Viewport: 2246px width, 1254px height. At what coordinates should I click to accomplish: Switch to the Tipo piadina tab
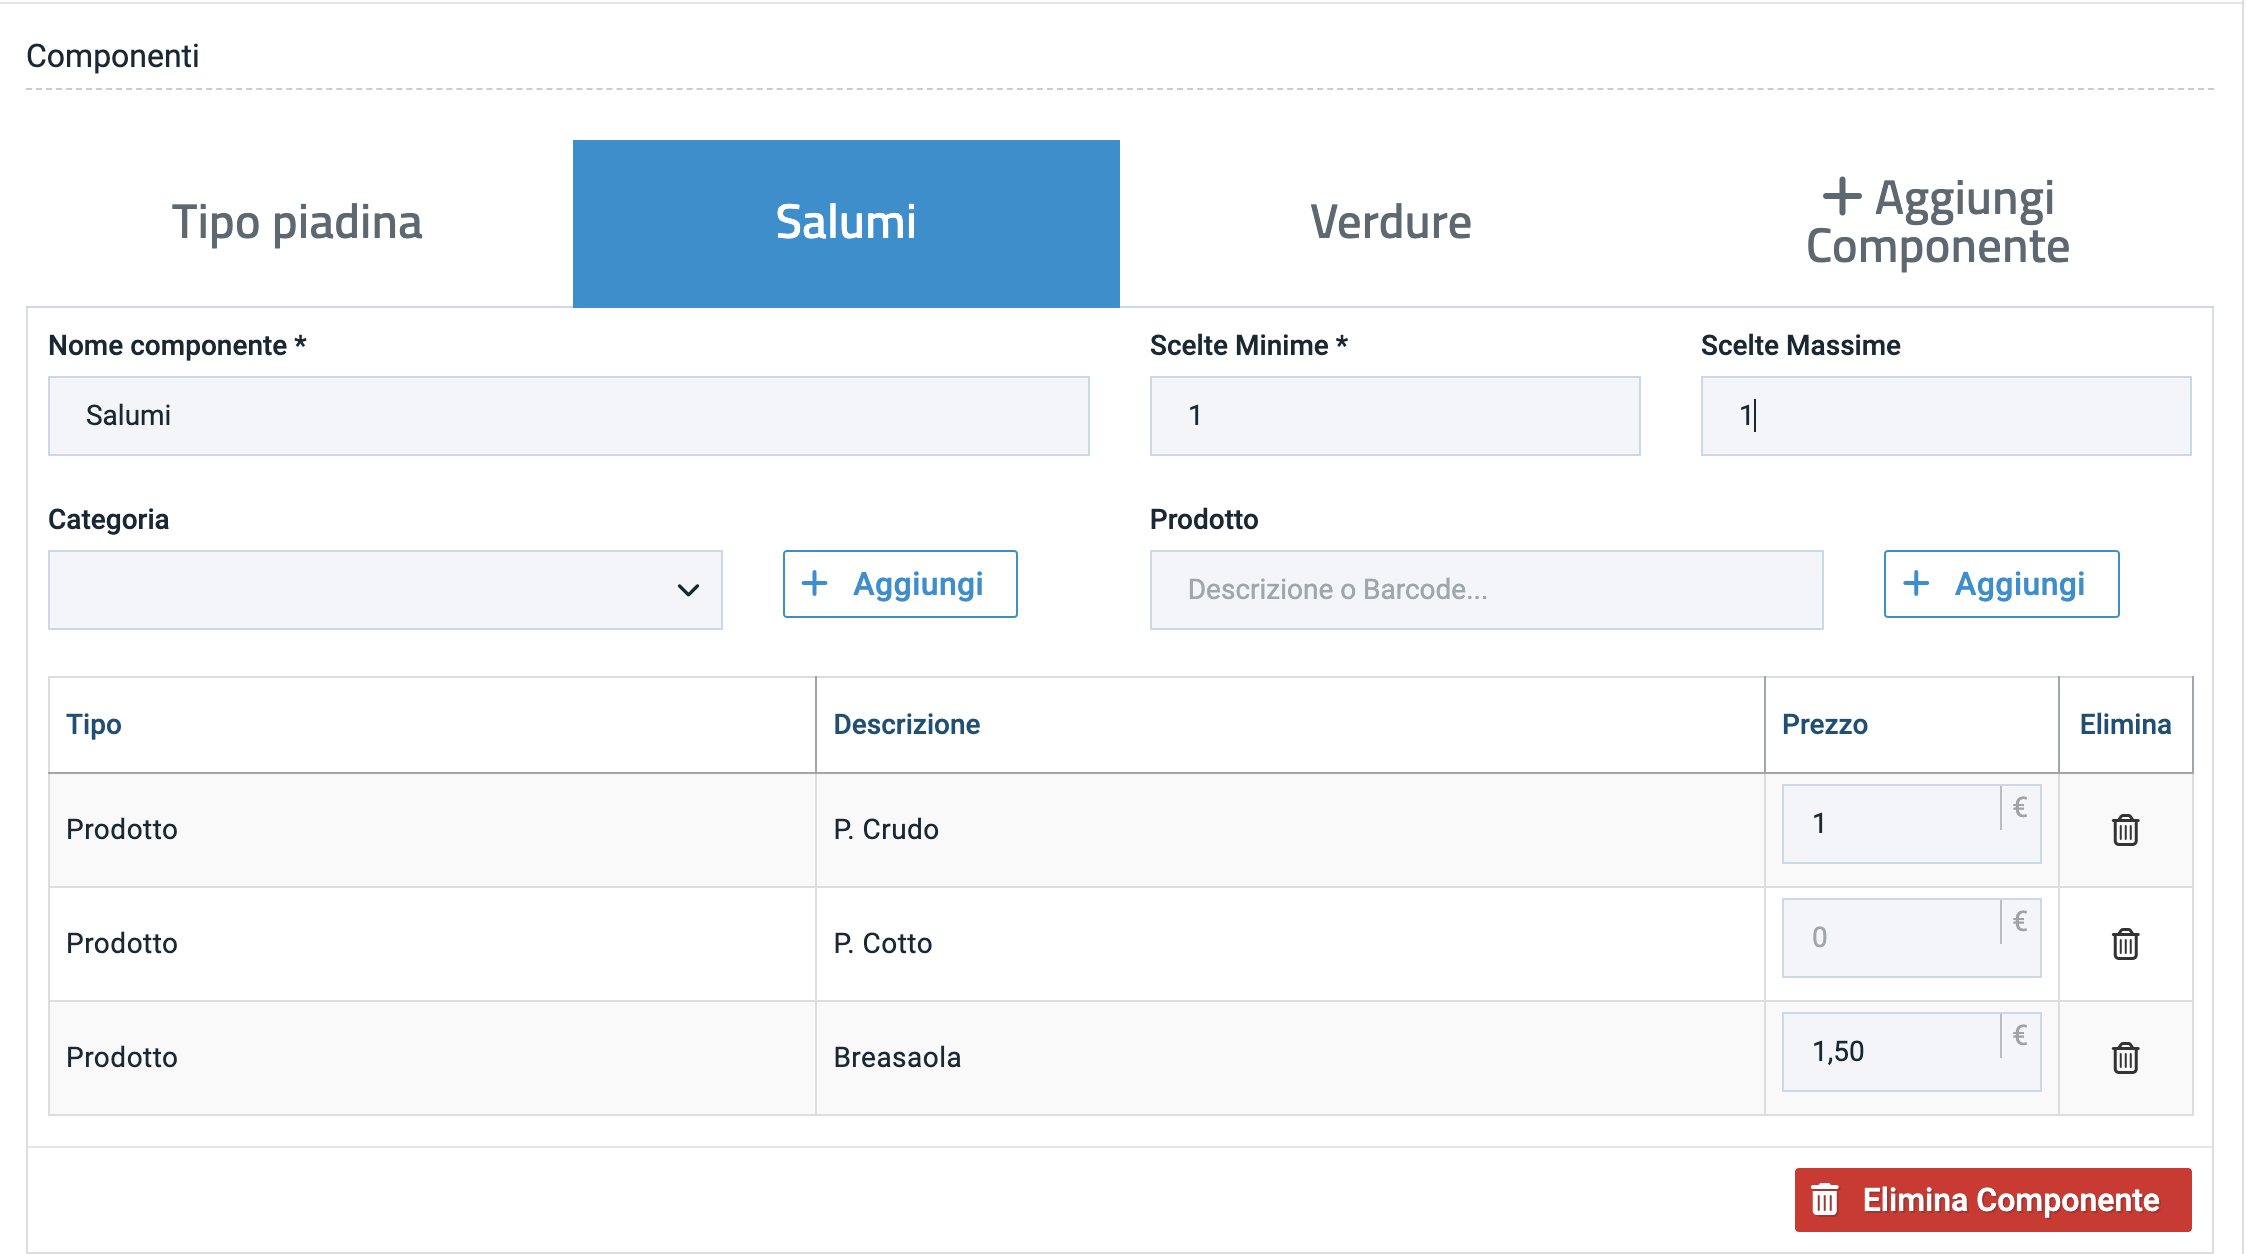click(298, 223)
